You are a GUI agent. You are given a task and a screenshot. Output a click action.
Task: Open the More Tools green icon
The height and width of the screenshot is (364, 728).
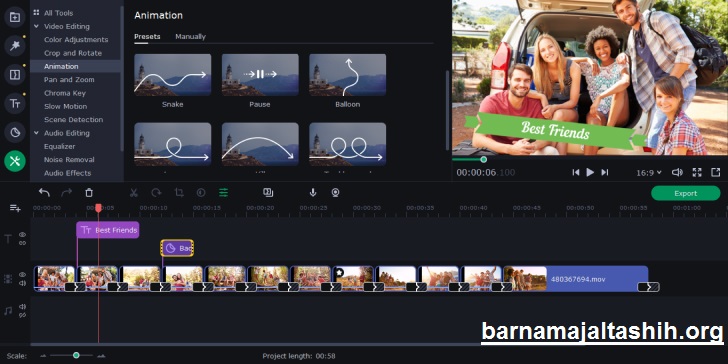coord(15,161)
